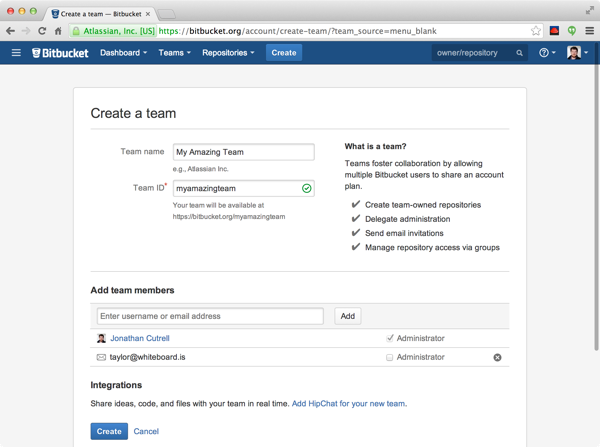
Task: Open the Teams dropdown menu
Action: coord(174,53)
